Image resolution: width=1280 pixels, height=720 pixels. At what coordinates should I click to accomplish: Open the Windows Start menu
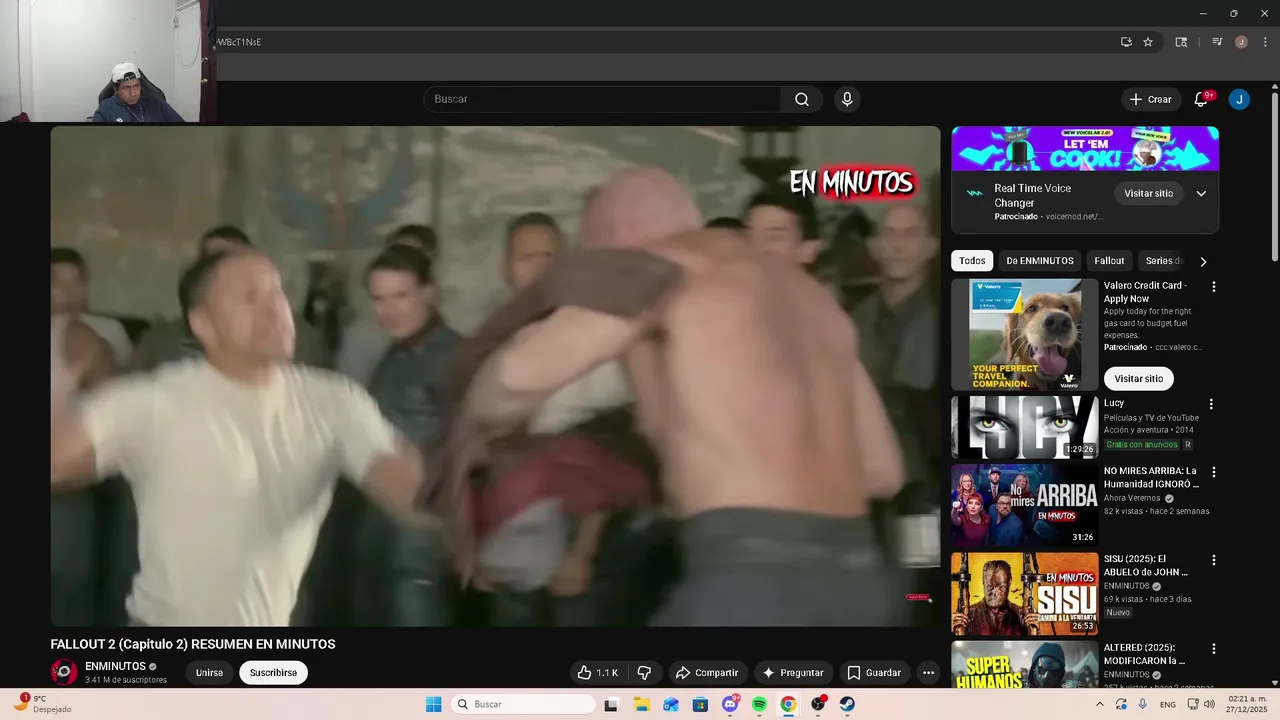click(x=433, y=704)
